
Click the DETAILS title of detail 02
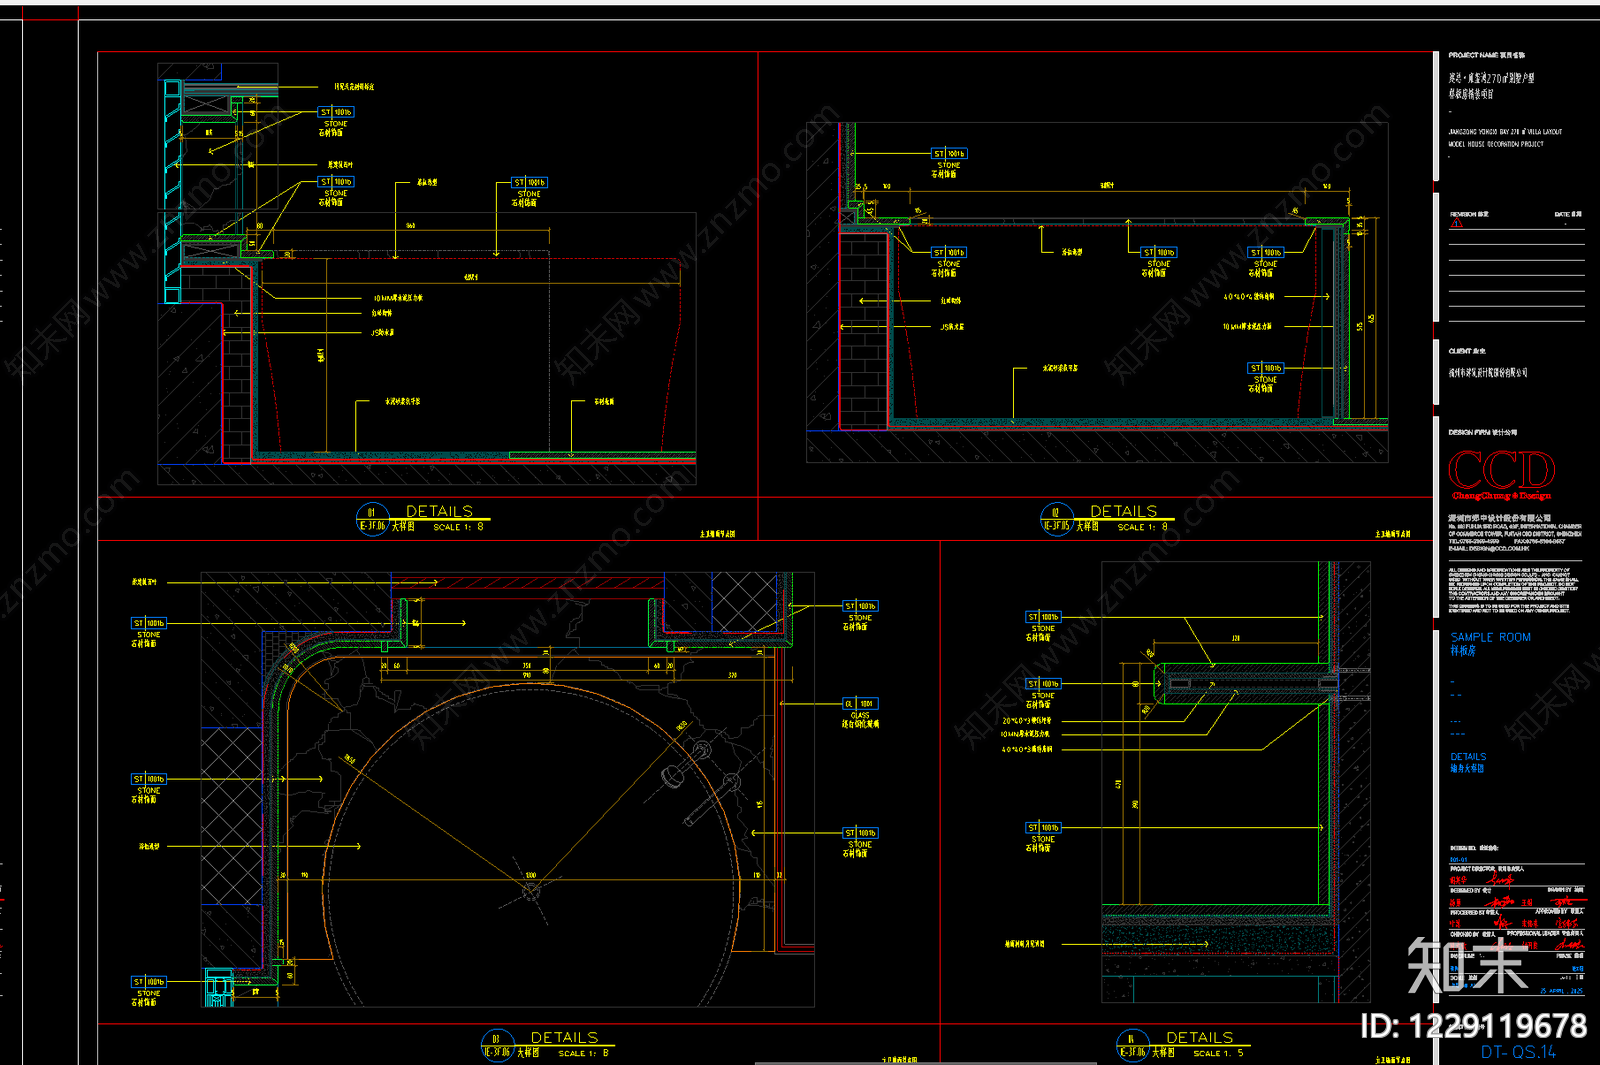tap(1123, 511)
